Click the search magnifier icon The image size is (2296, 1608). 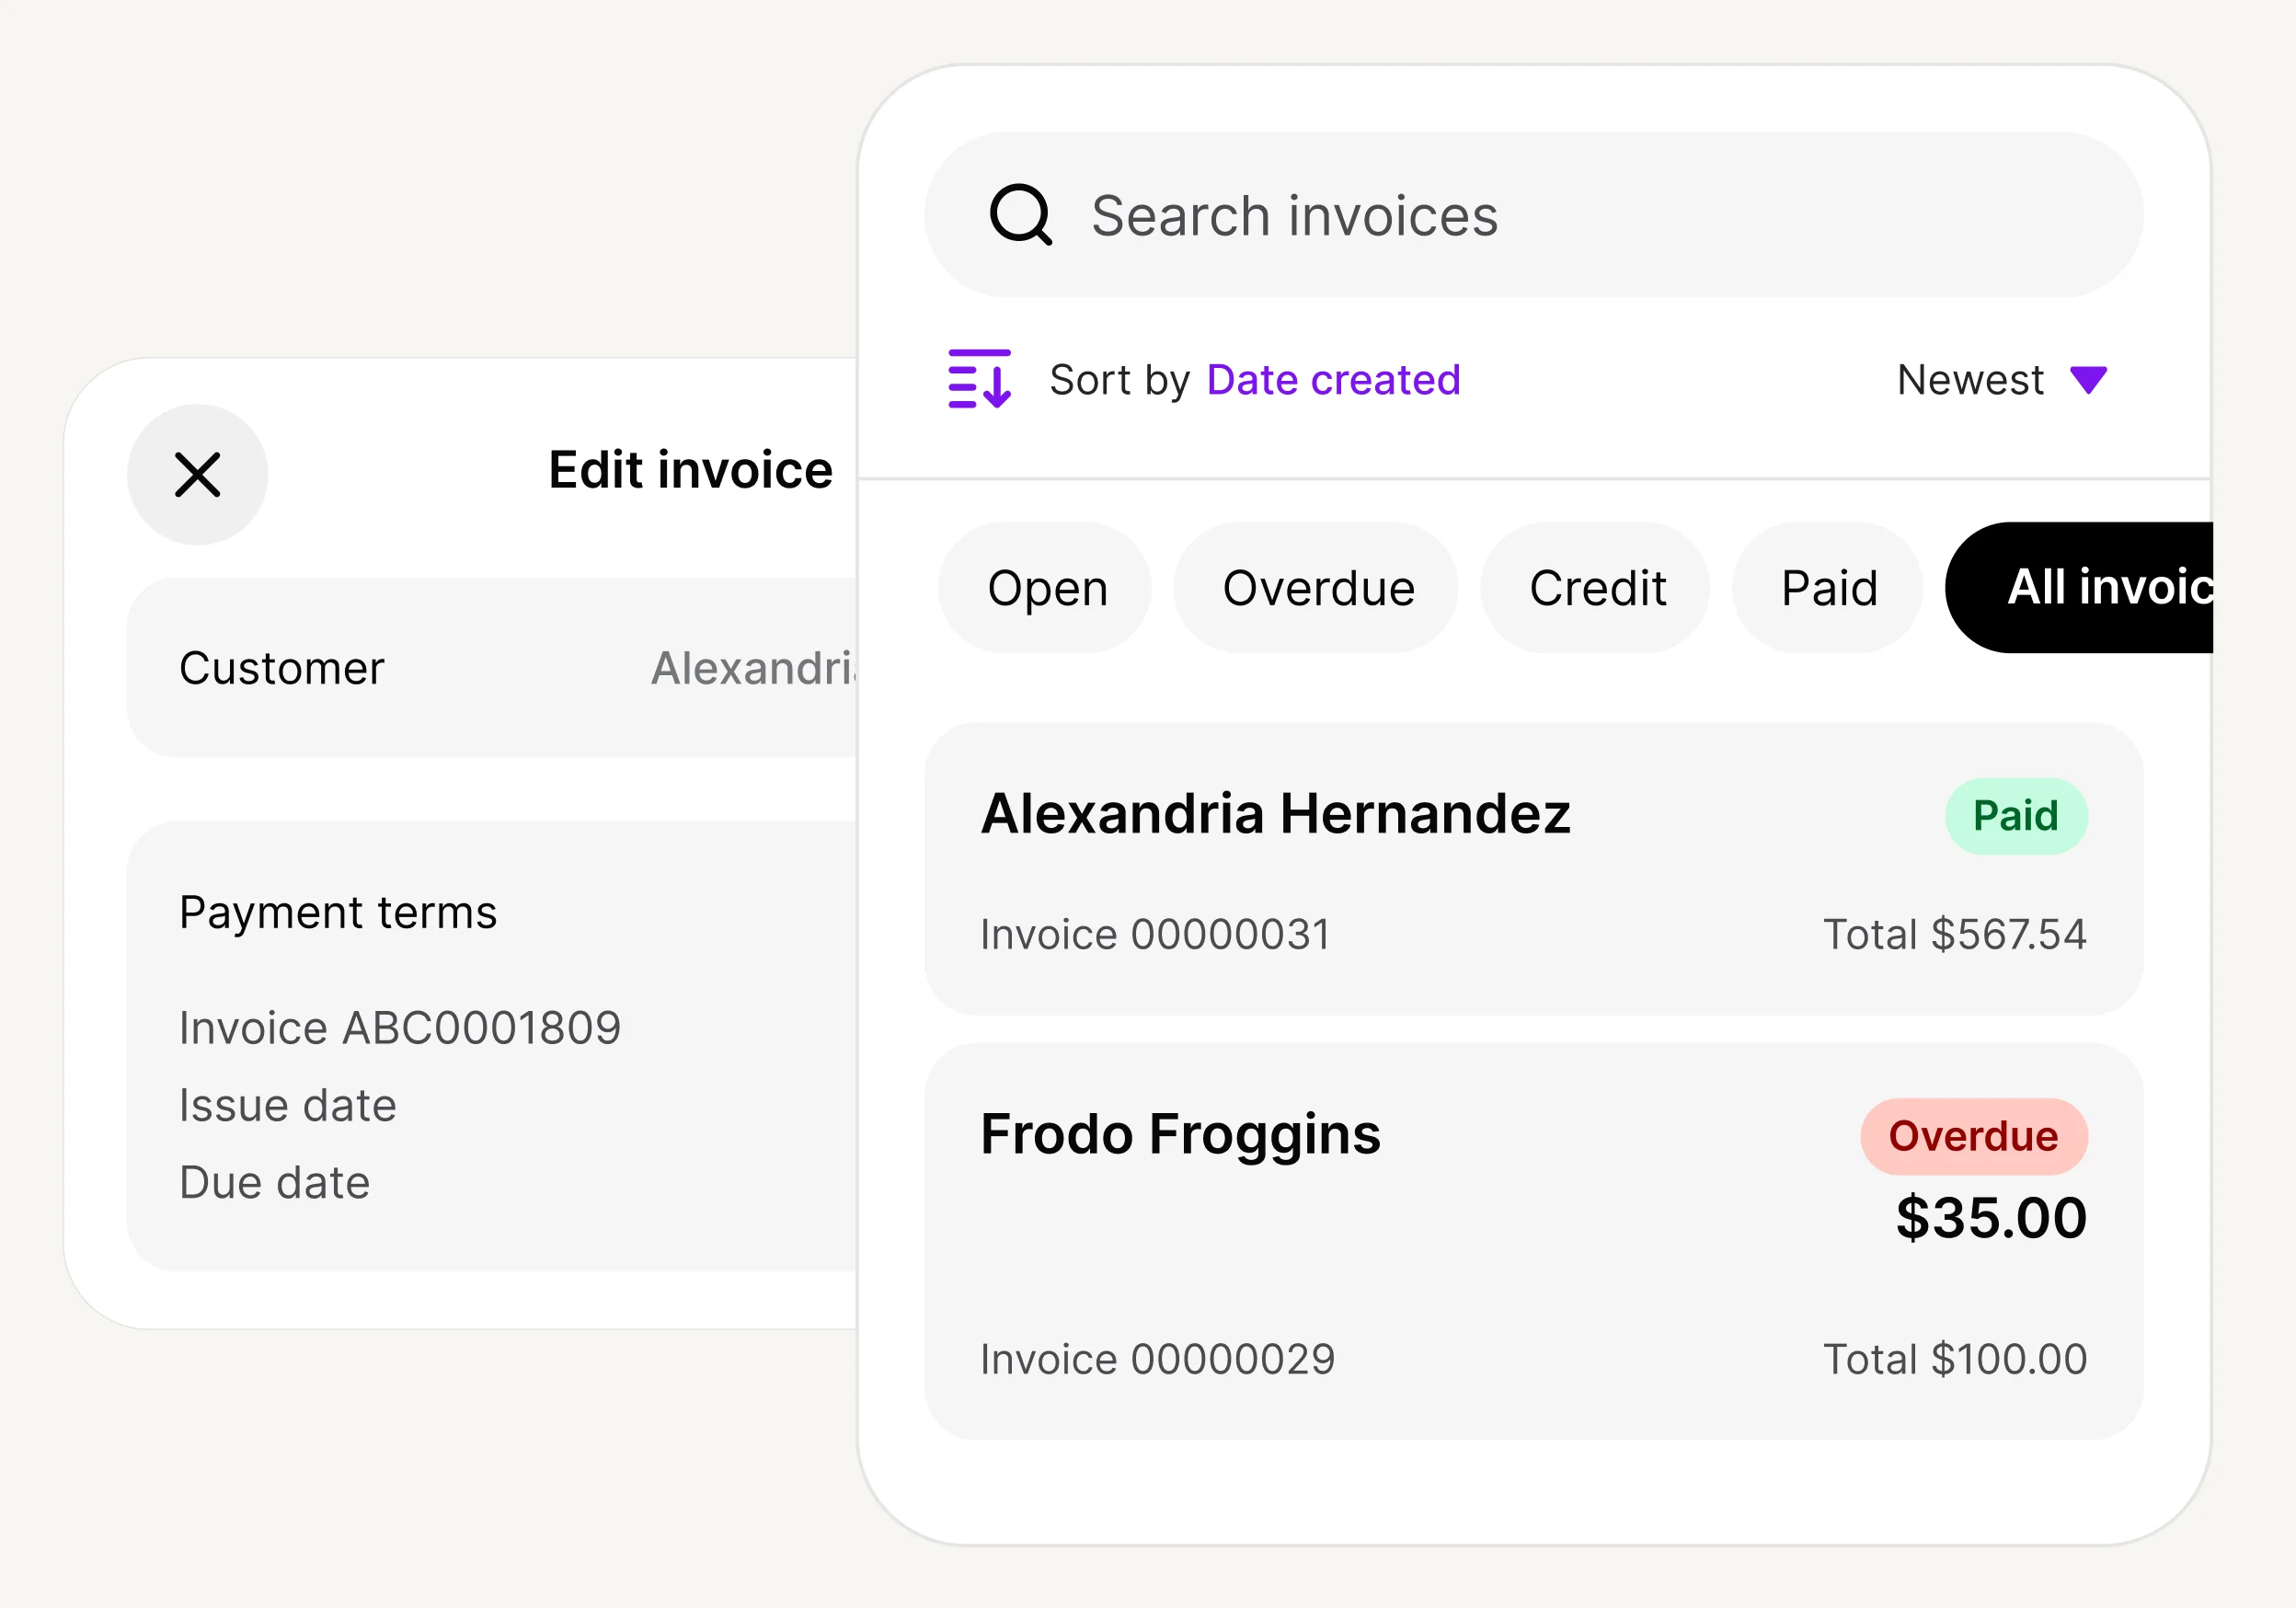(x=1023, y=214)
